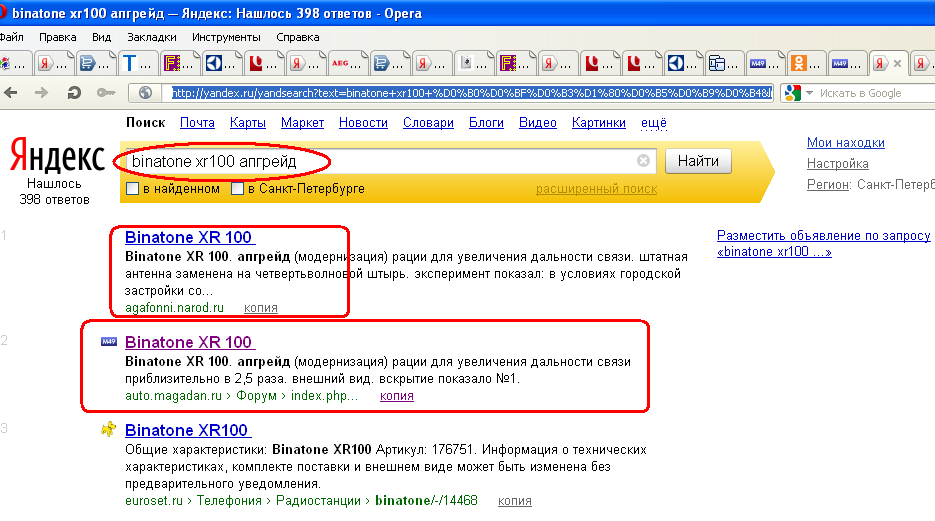
Task: Click the key-shaped password wand icon
Action: (104, 93)
